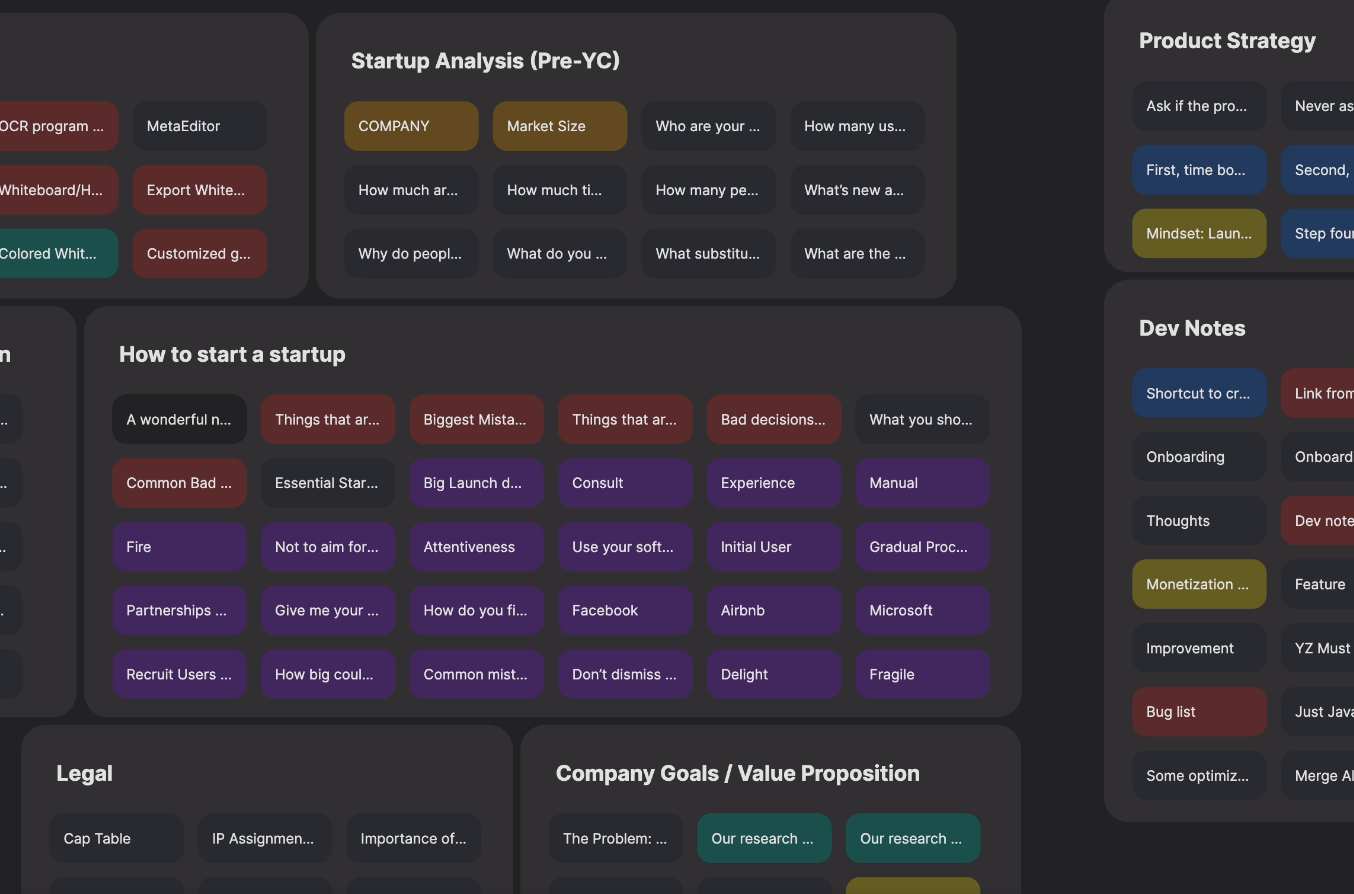
Task: Open the MetaEditor note card
Action: (199, 126)
